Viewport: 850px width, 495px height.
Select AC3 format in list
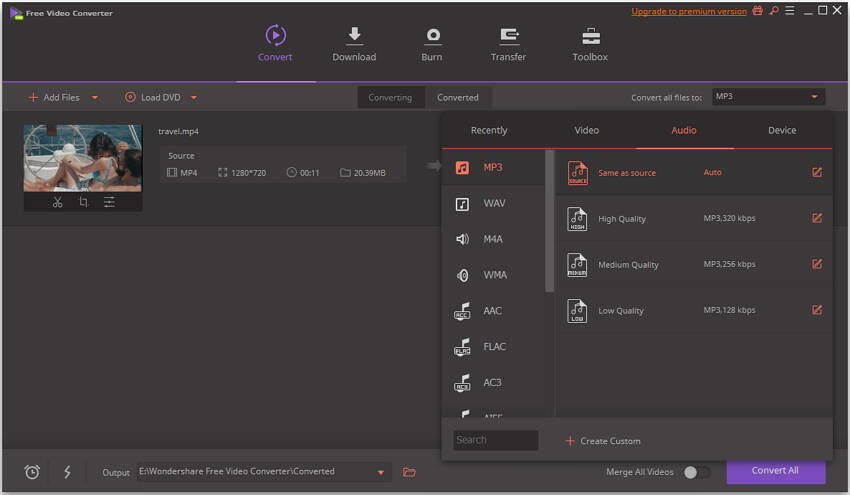click(x=493, y=382)
